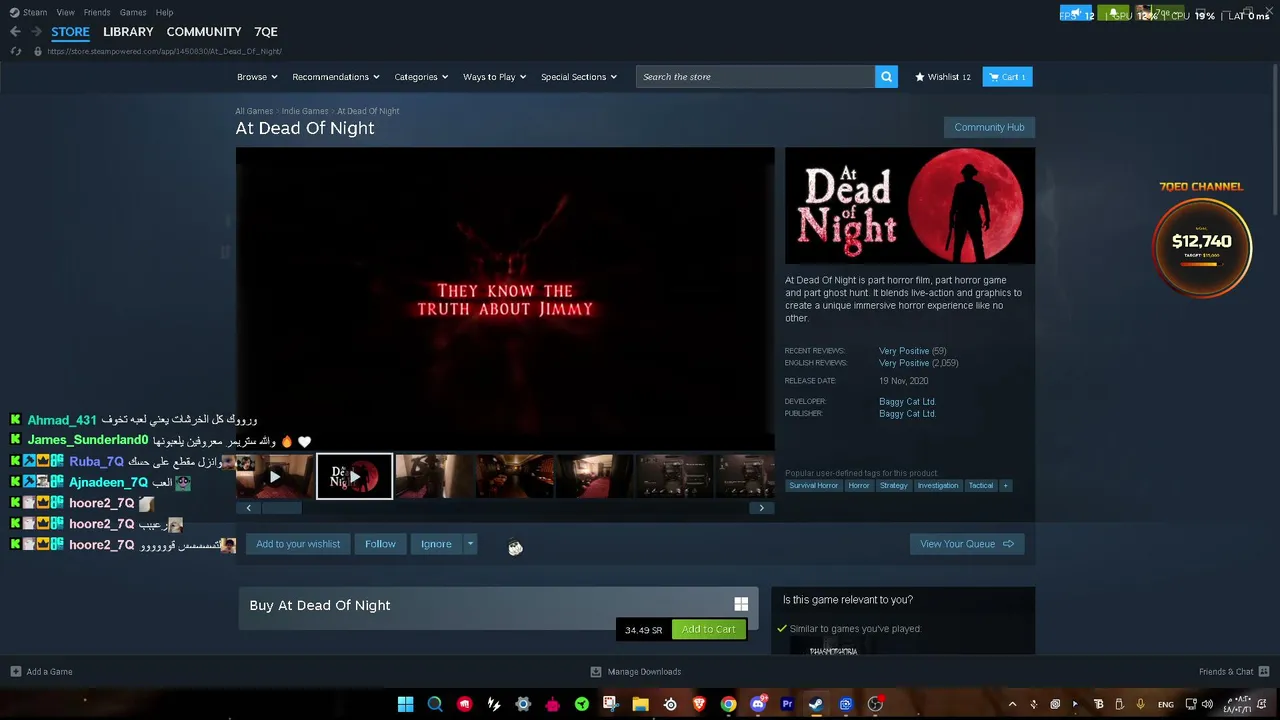
Task: Show hidden system tray icons
Action: tap(1012, 704)
